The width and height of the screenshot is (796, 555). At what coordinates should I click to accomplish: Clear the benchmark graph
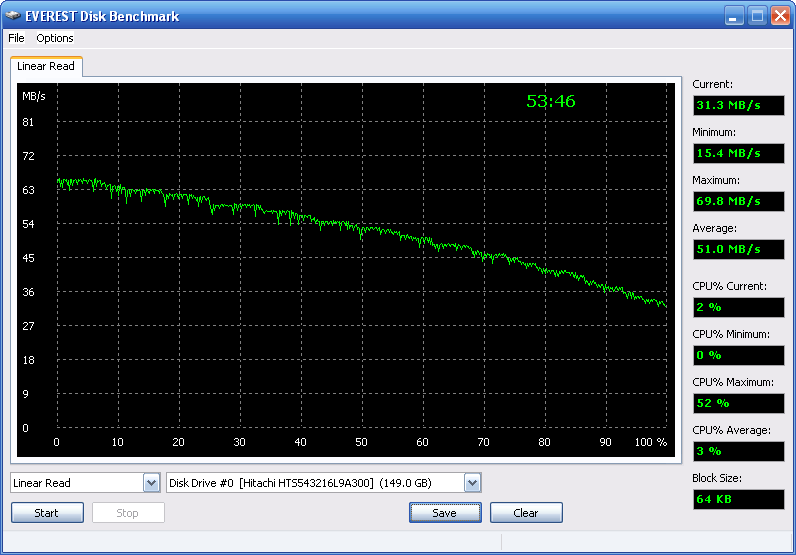526,513
